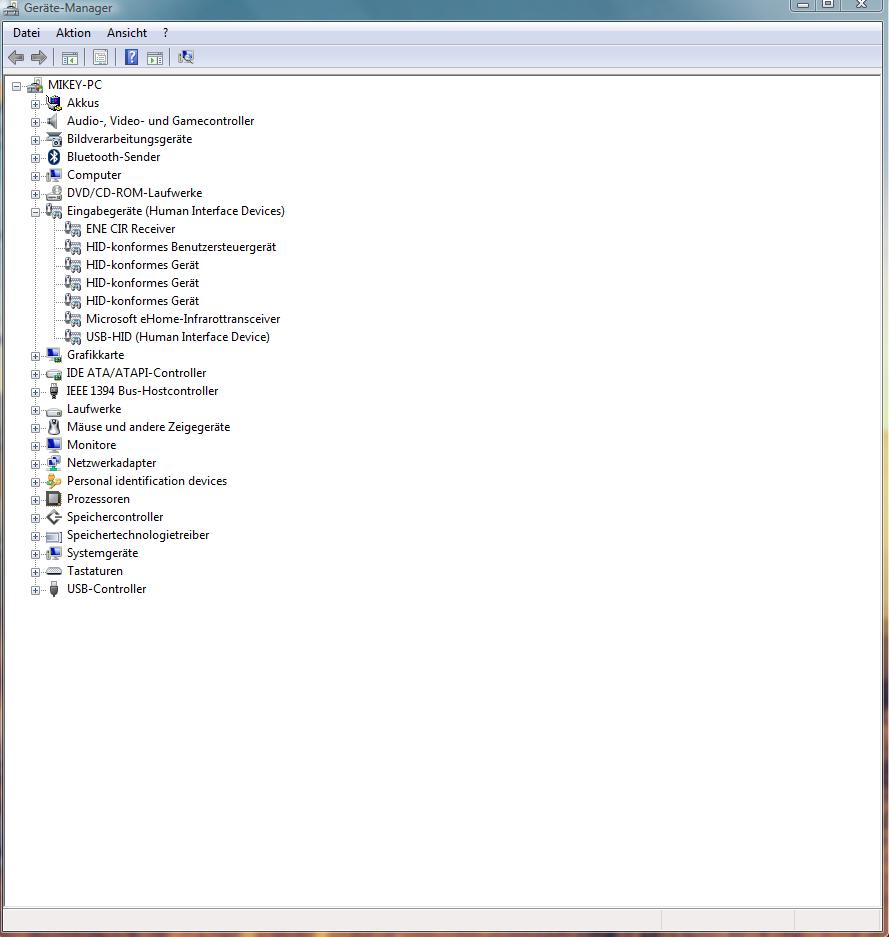Close the Geräte-Manager window
This screenshot has height=937, width=889.
861,5
